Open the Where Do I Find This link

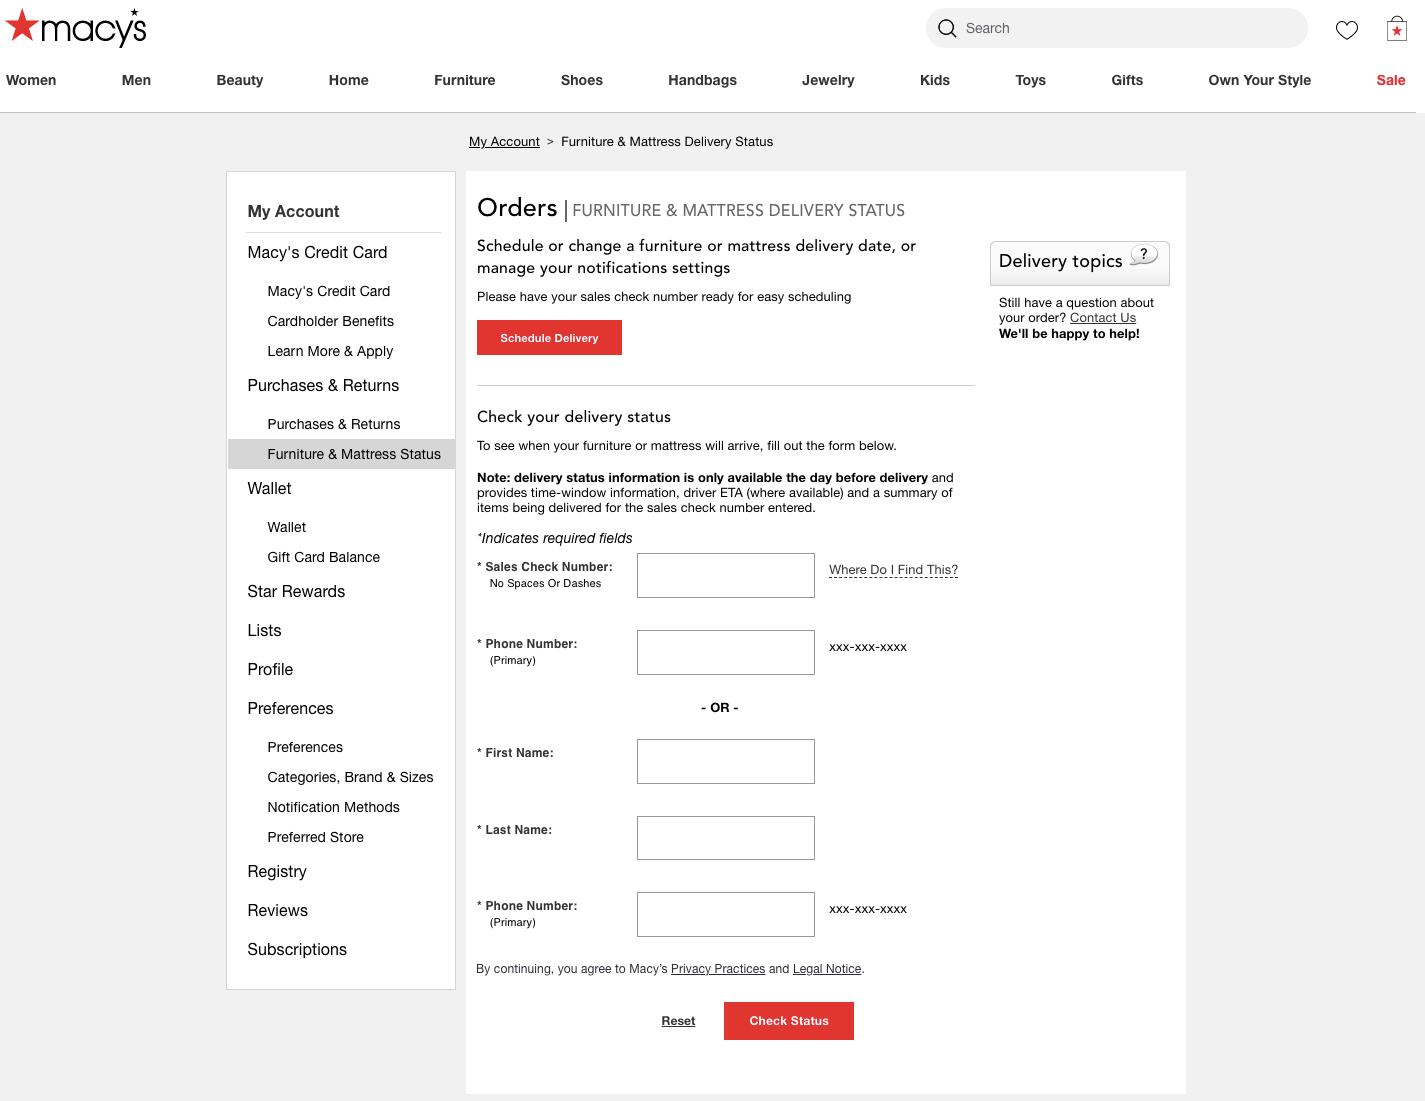893,570
